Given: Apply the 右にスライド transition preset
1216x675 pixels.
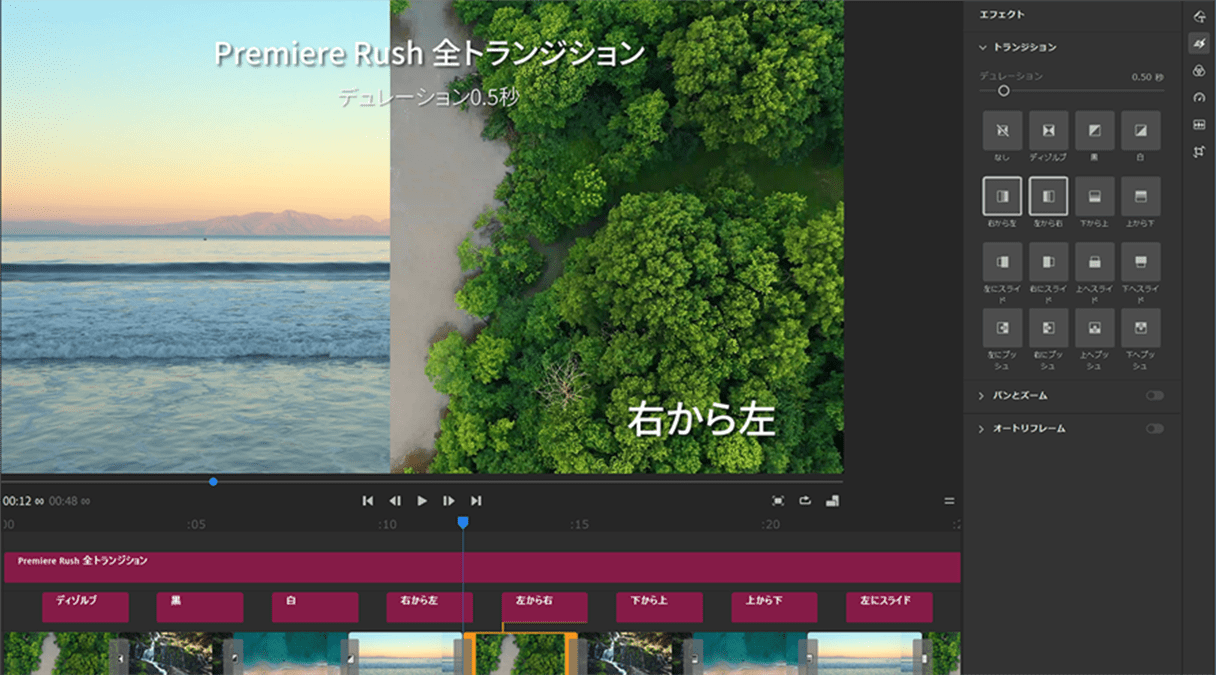Looking at the screenshot, I should tap(1048, 262).
